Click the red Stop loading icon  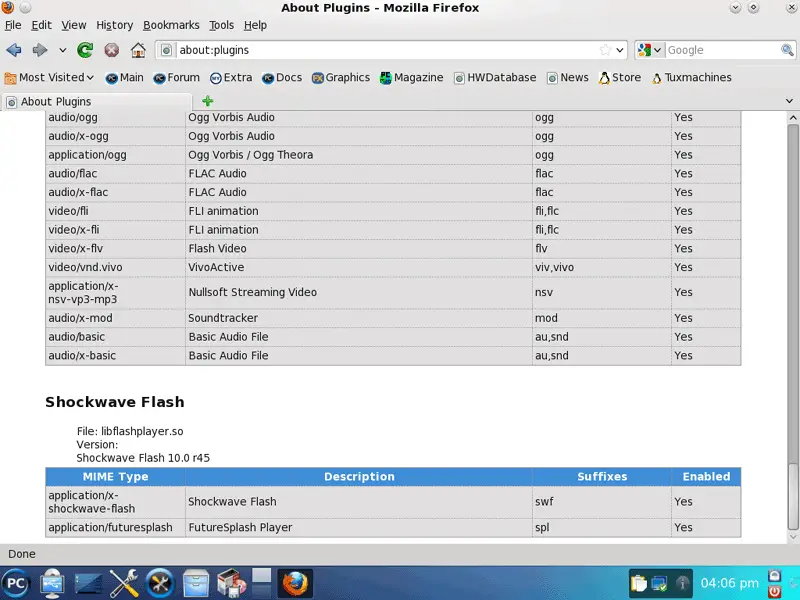[x=112, y=50]
